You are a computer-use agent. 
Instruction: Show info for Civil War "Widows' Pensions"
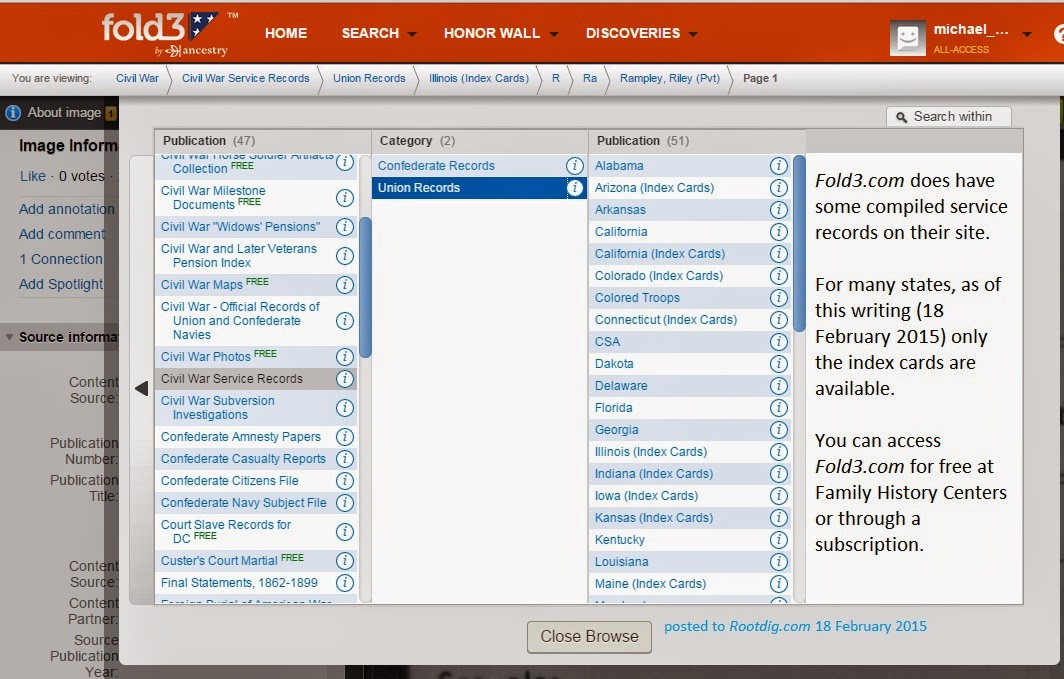pyautogui.click(x=345, y=227)
